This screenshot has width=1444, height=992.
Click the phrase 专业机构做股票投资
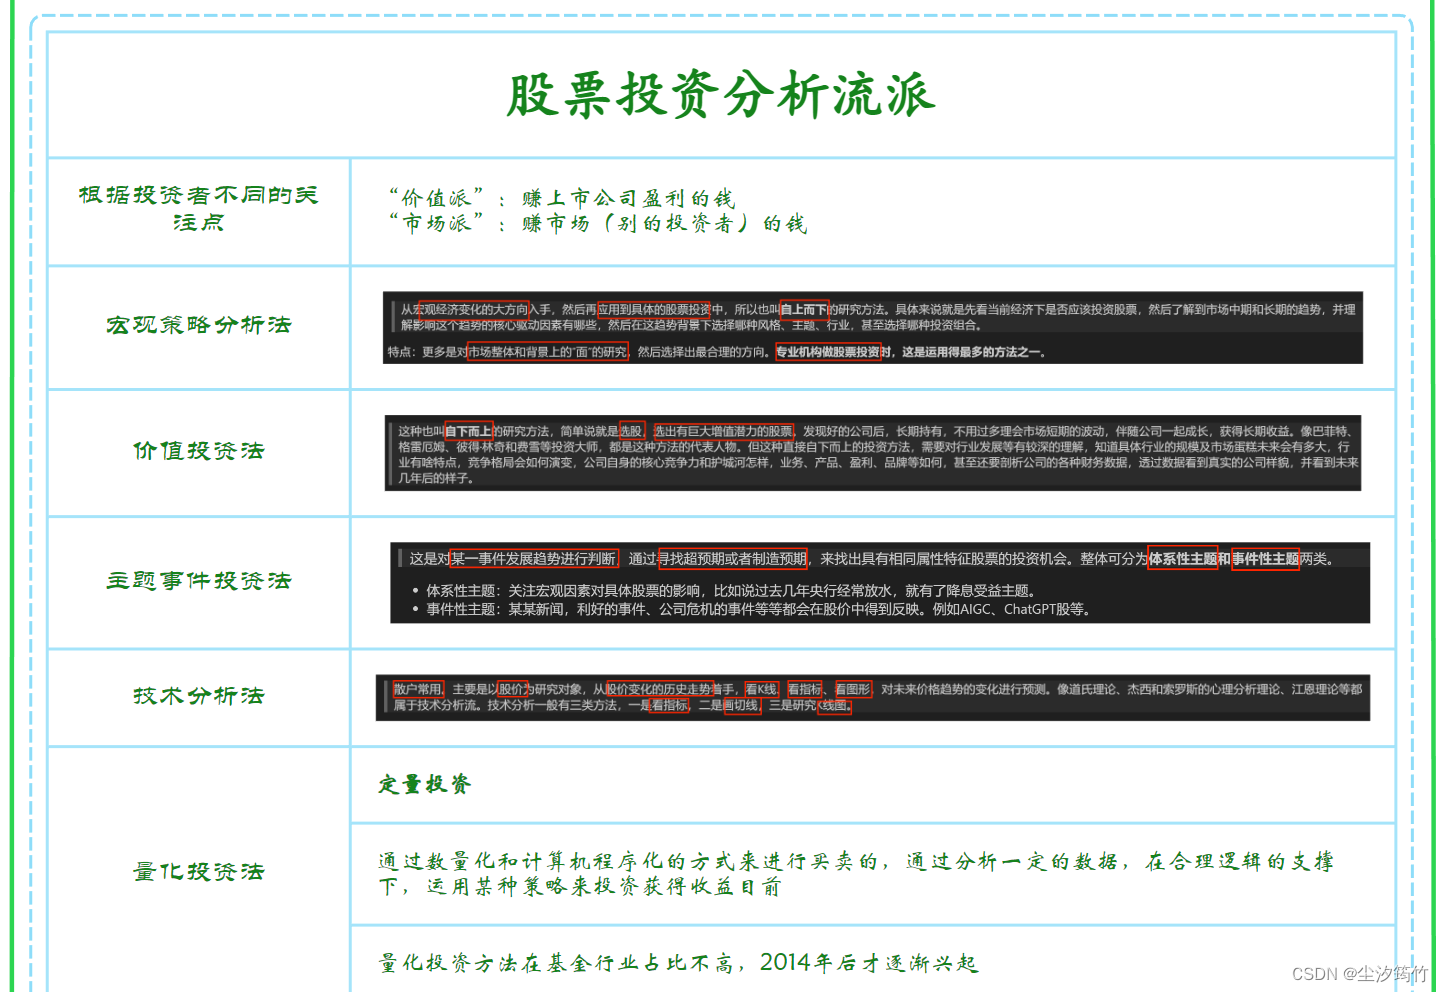[x=828, y=352]
